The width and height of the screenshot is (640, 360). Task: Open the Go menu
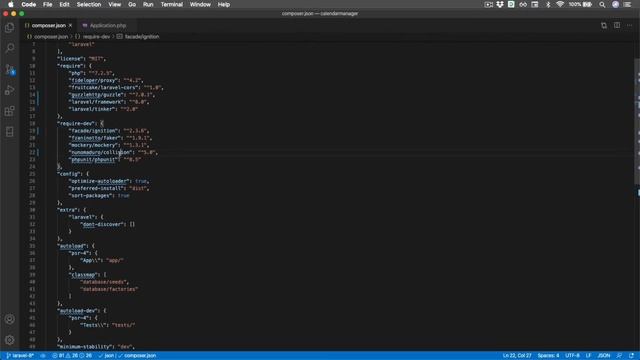tap(132, 4)
